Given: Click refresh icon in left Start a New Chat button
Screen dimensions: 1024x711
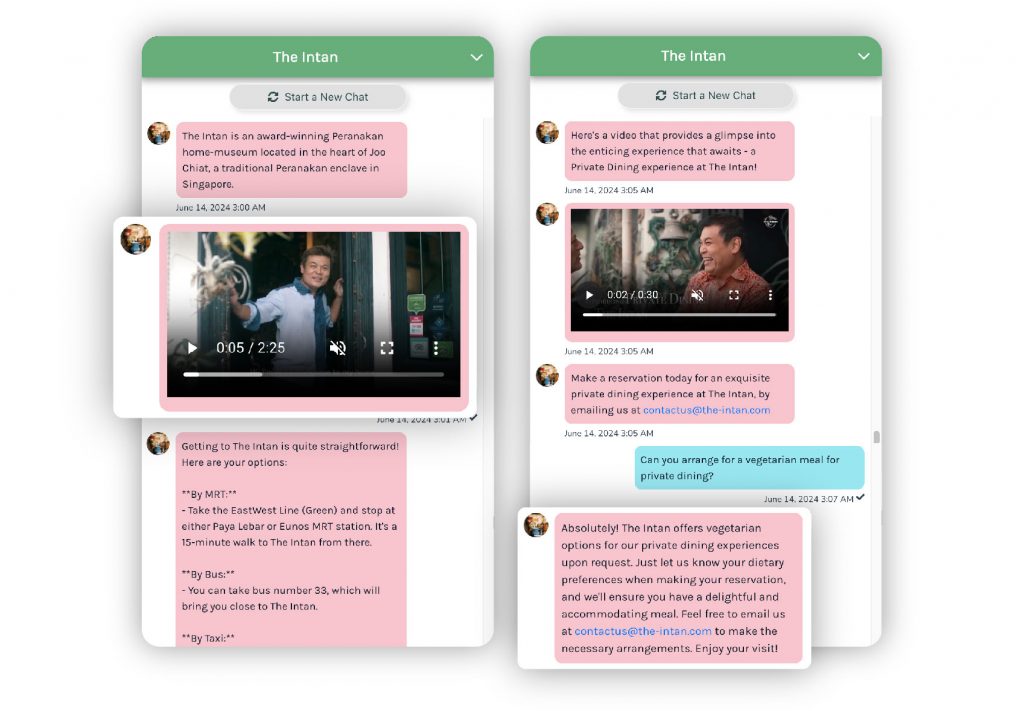Looking at the screenshot, I should 273,97.
